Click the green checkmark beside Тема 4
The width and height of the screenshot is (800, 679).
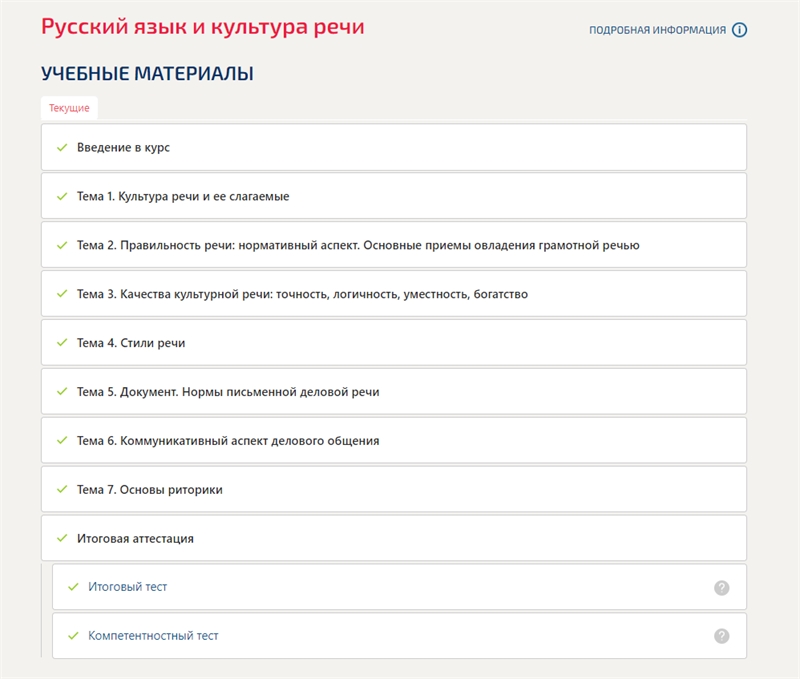coord(62,343)
